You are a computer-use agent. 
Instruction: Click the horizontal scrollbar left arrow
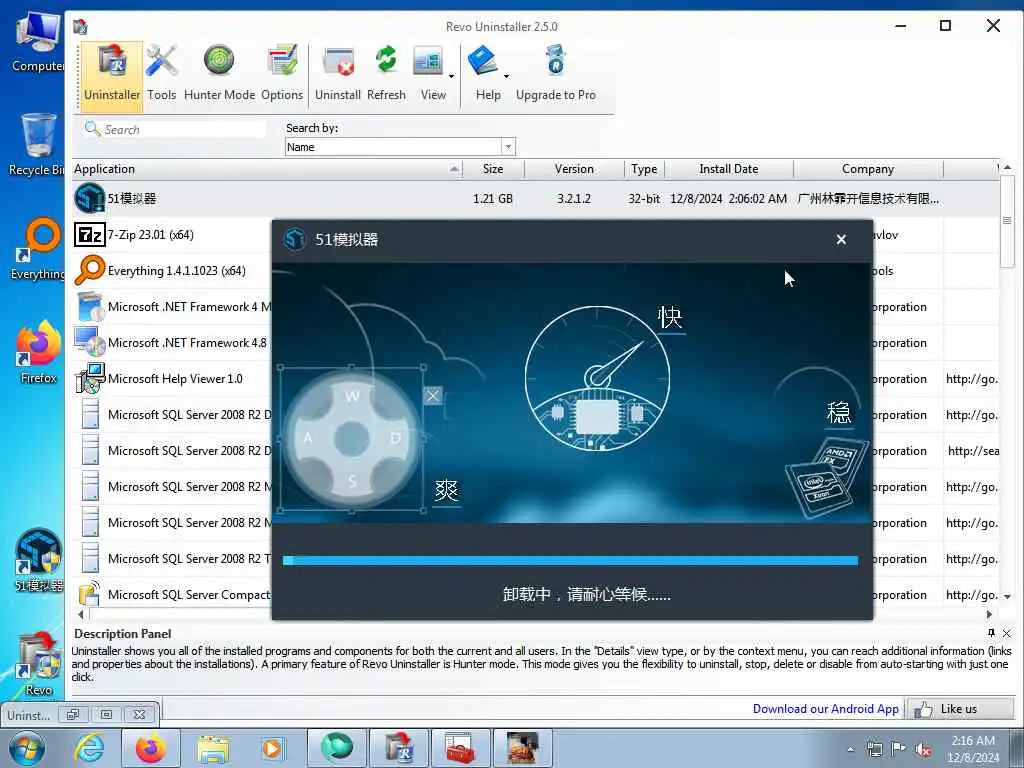pyautogui.click(x=80, y=615)
